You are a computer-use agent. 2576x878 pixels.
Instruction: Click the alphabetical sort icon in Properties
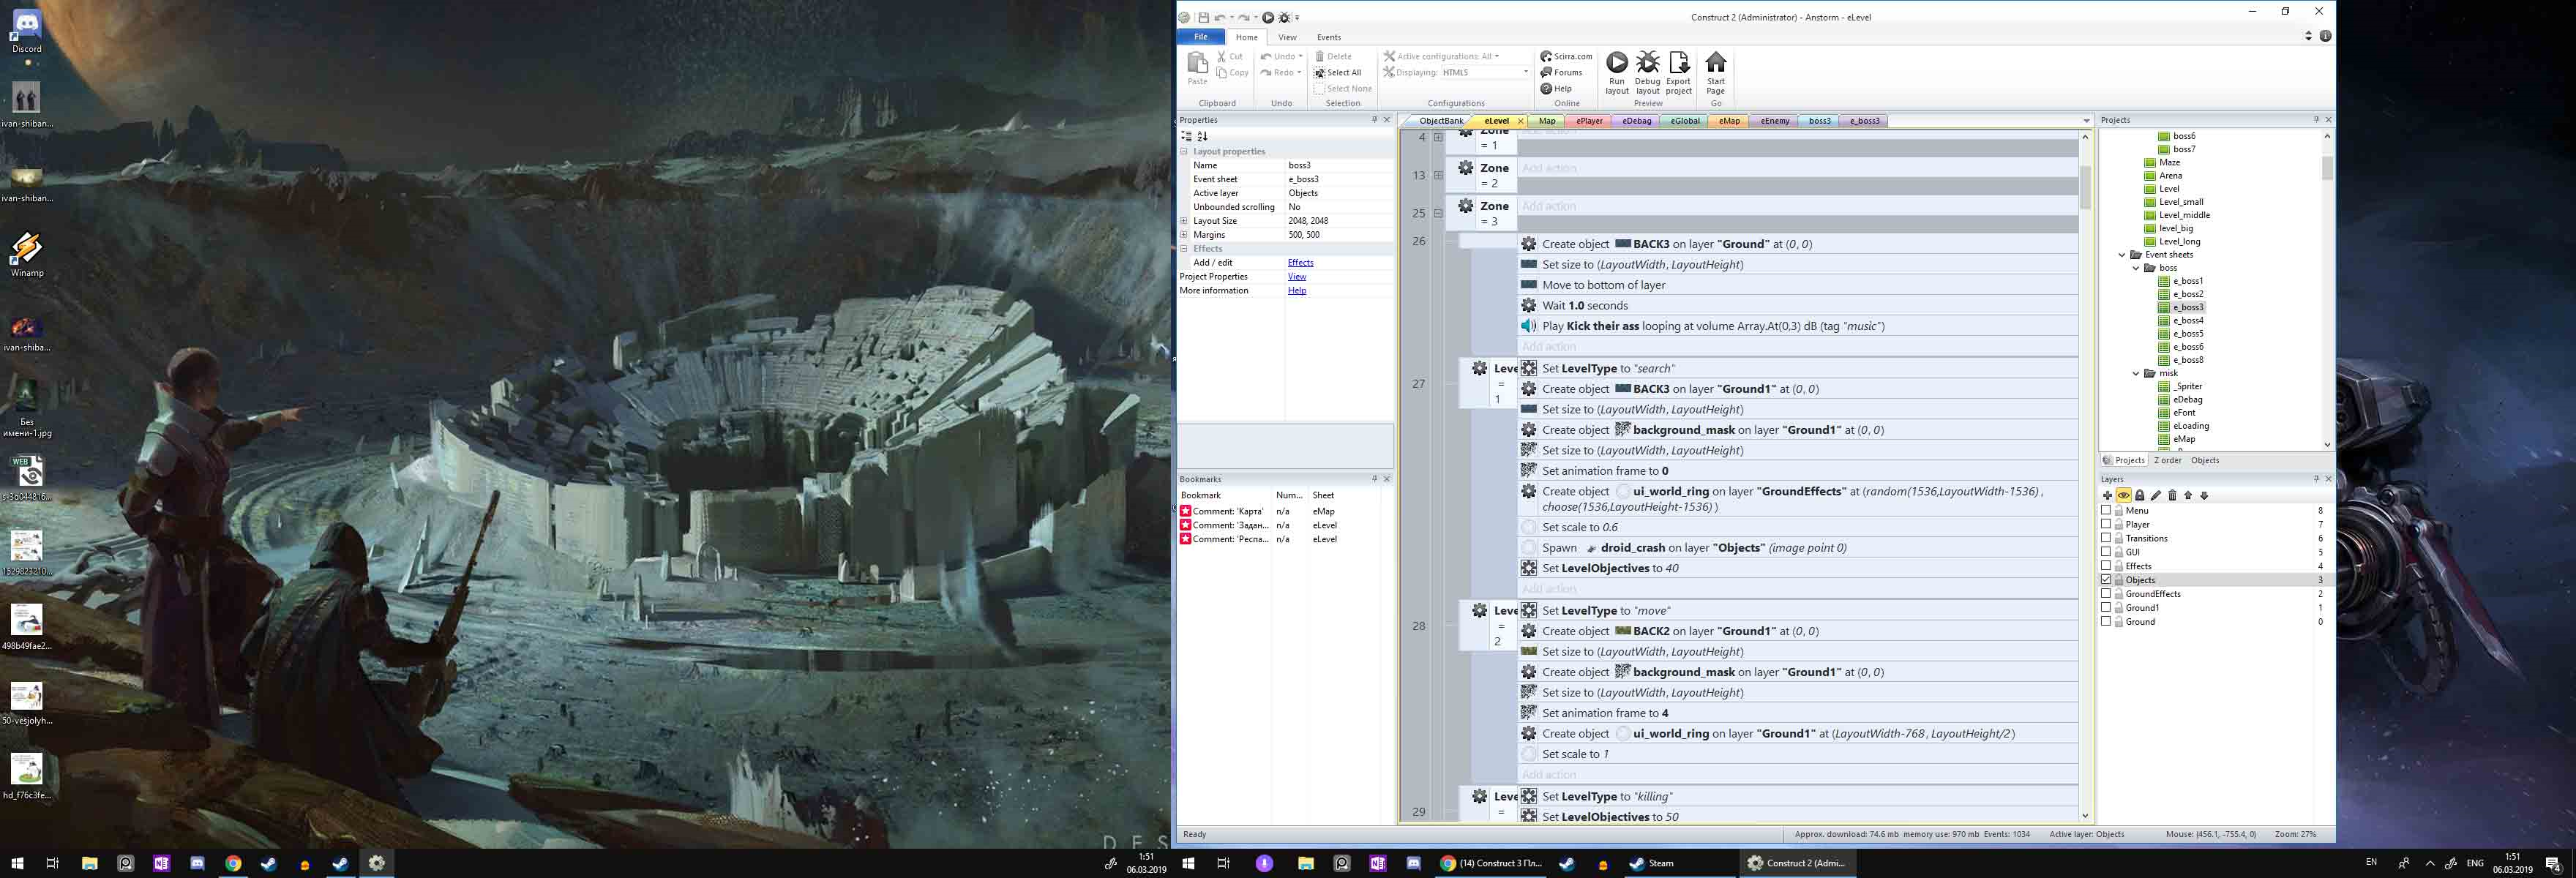[x=1203, y=136]
